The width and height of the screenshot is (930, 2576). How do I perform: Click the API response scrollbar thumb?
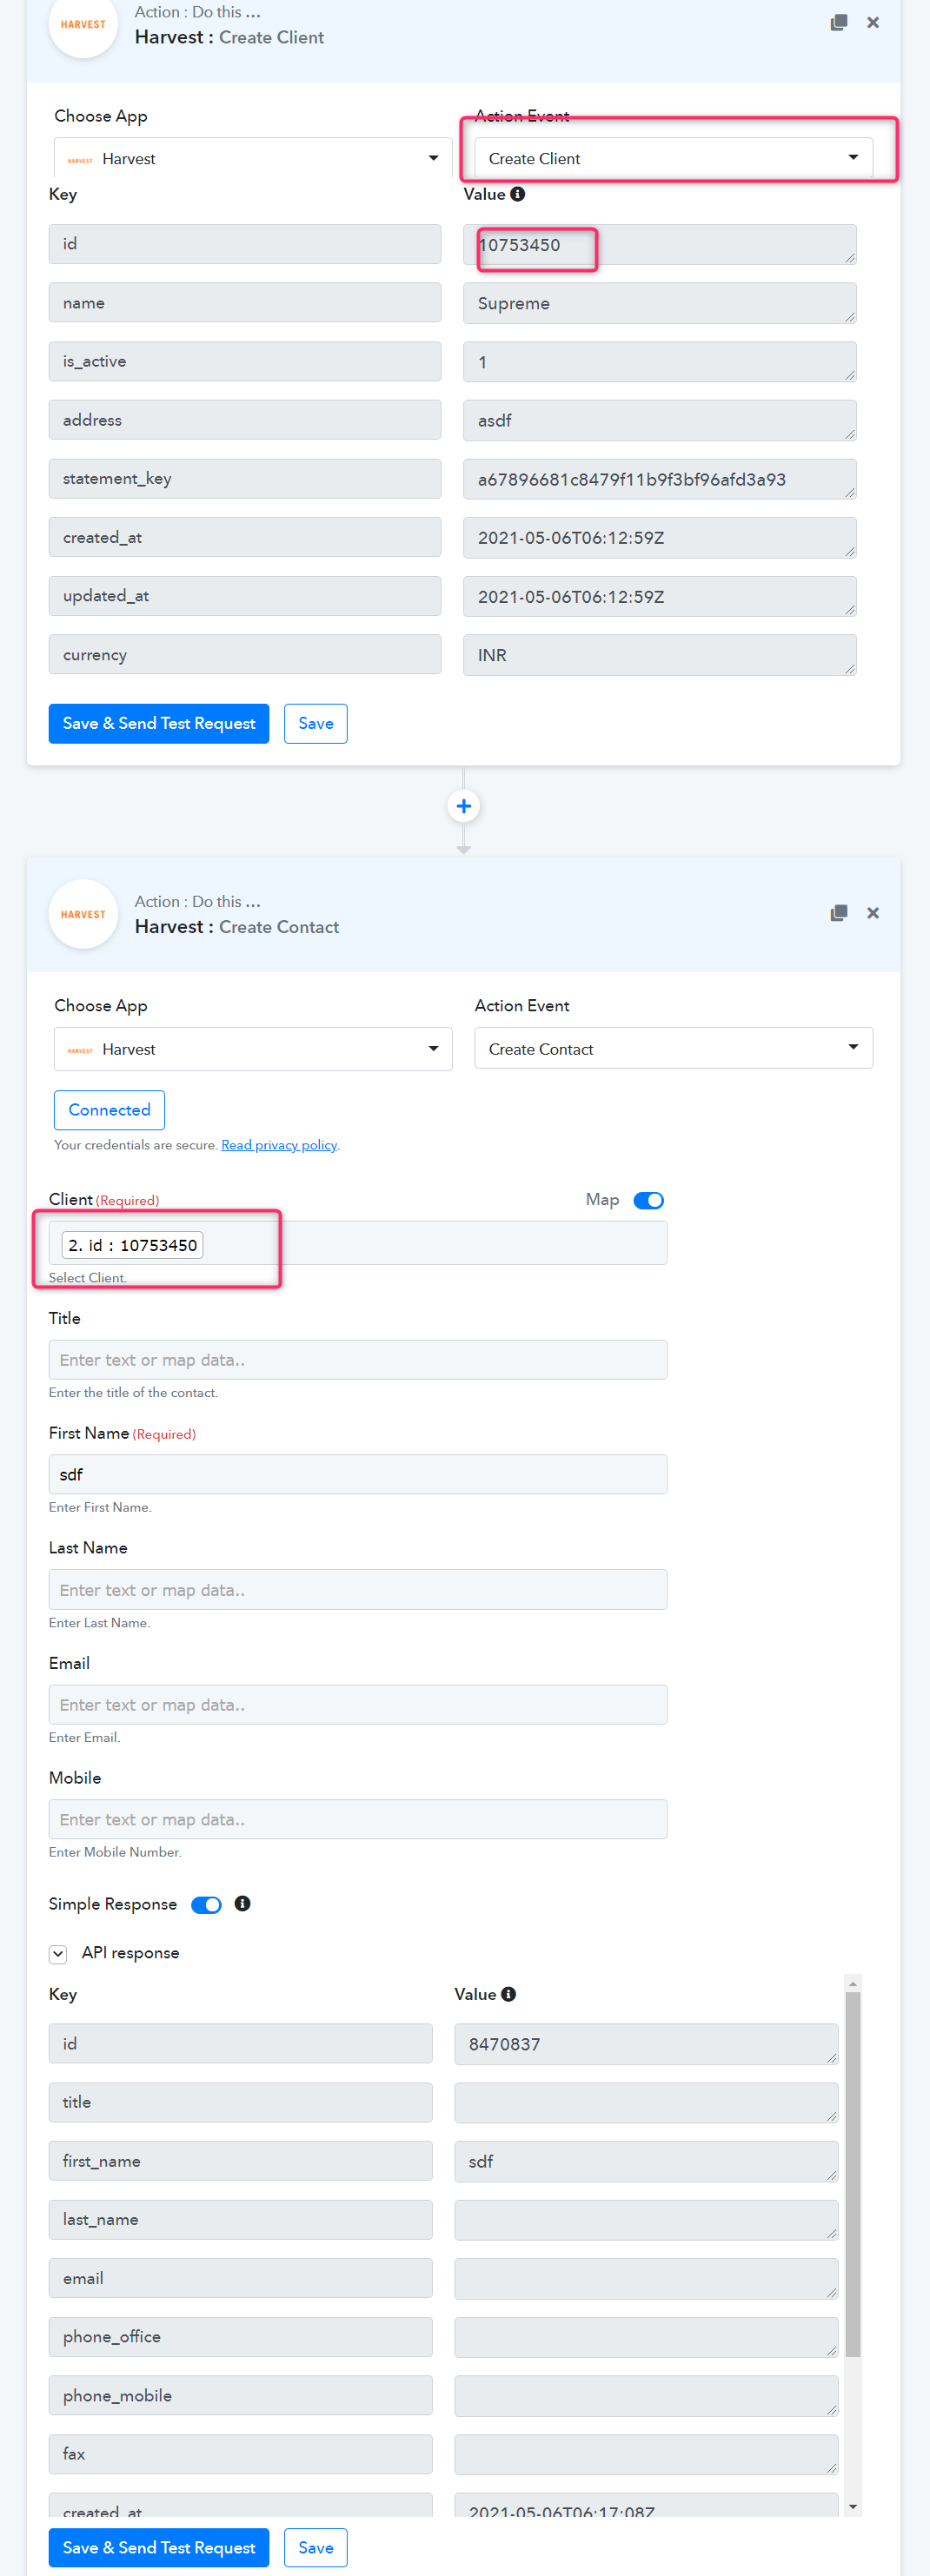point(853,2175)
